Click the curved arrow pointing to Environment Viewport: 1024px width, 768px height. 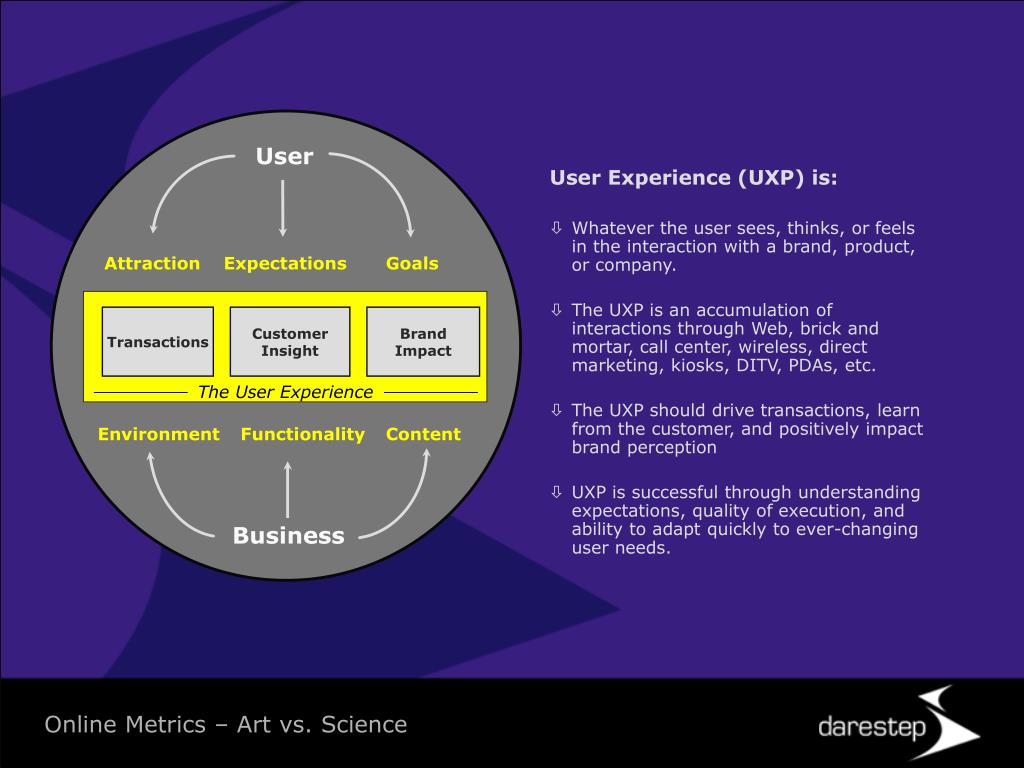tap(180, 495)
